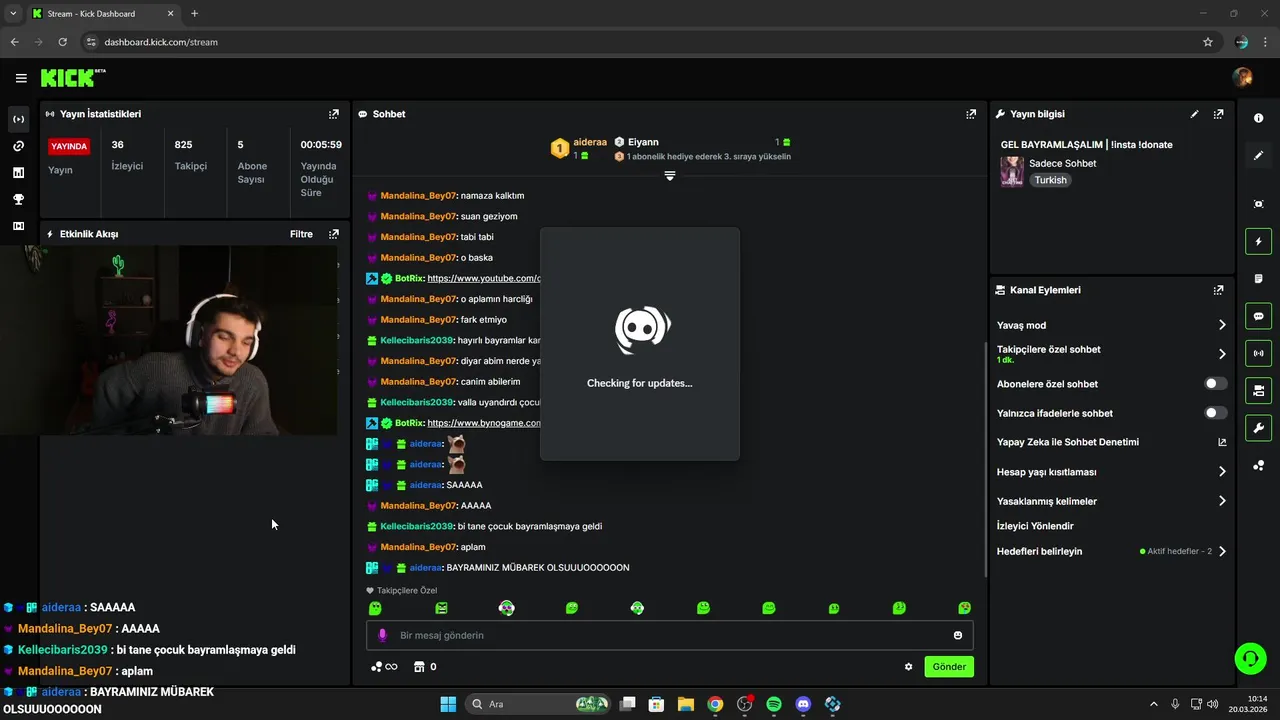Insert the last green emote in emote row
This screenshot has height=720, width=1280.
click(964, 608)
